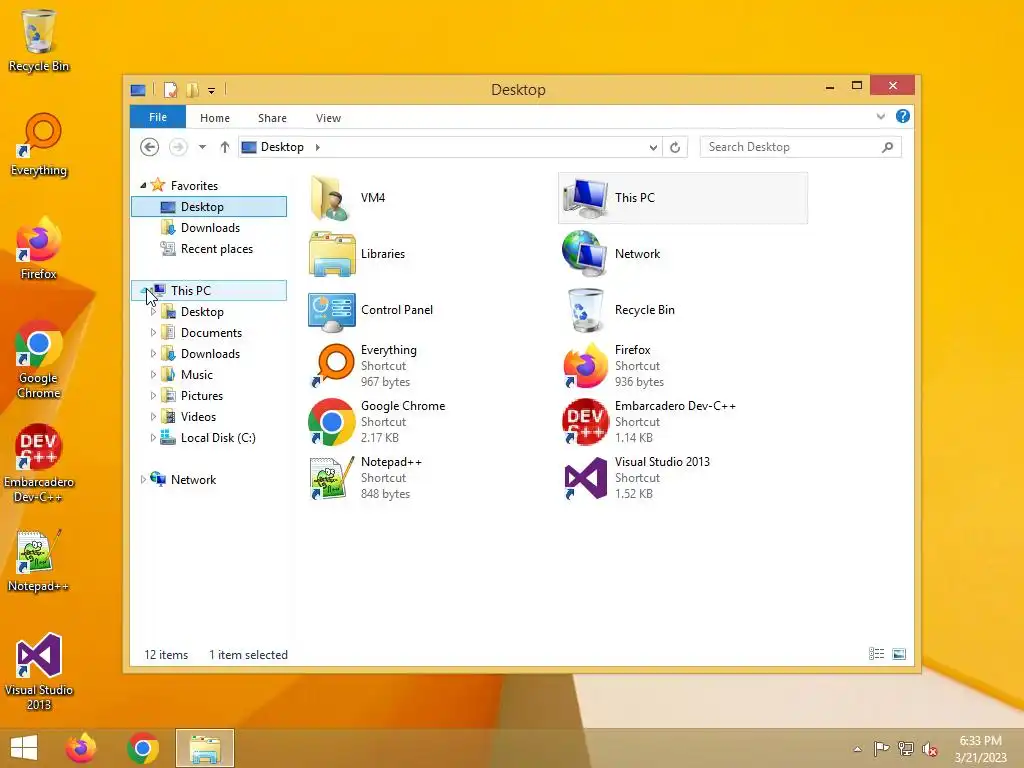The height and width of the screenshot is (768, 1024).
Task: Select Visual Studio 2013 shortcut in Explorer
Action: [x=585, y=478]
